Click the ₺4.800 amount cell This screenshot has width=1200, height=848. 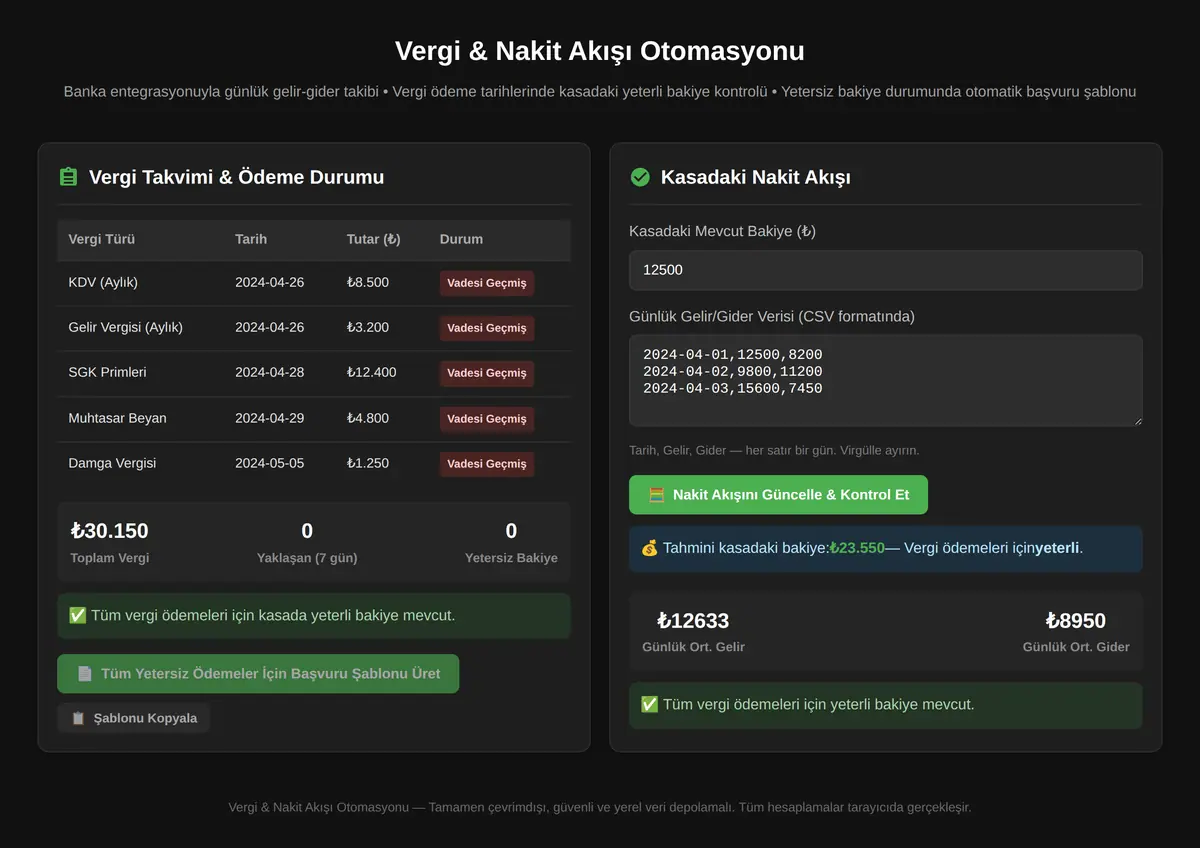[368, 418]
